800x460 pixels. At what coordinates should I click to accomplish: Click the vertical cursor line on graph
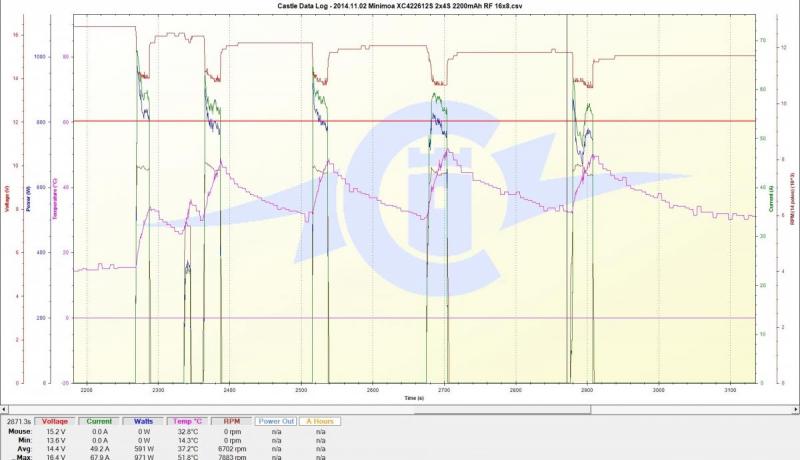click(567, 250)
